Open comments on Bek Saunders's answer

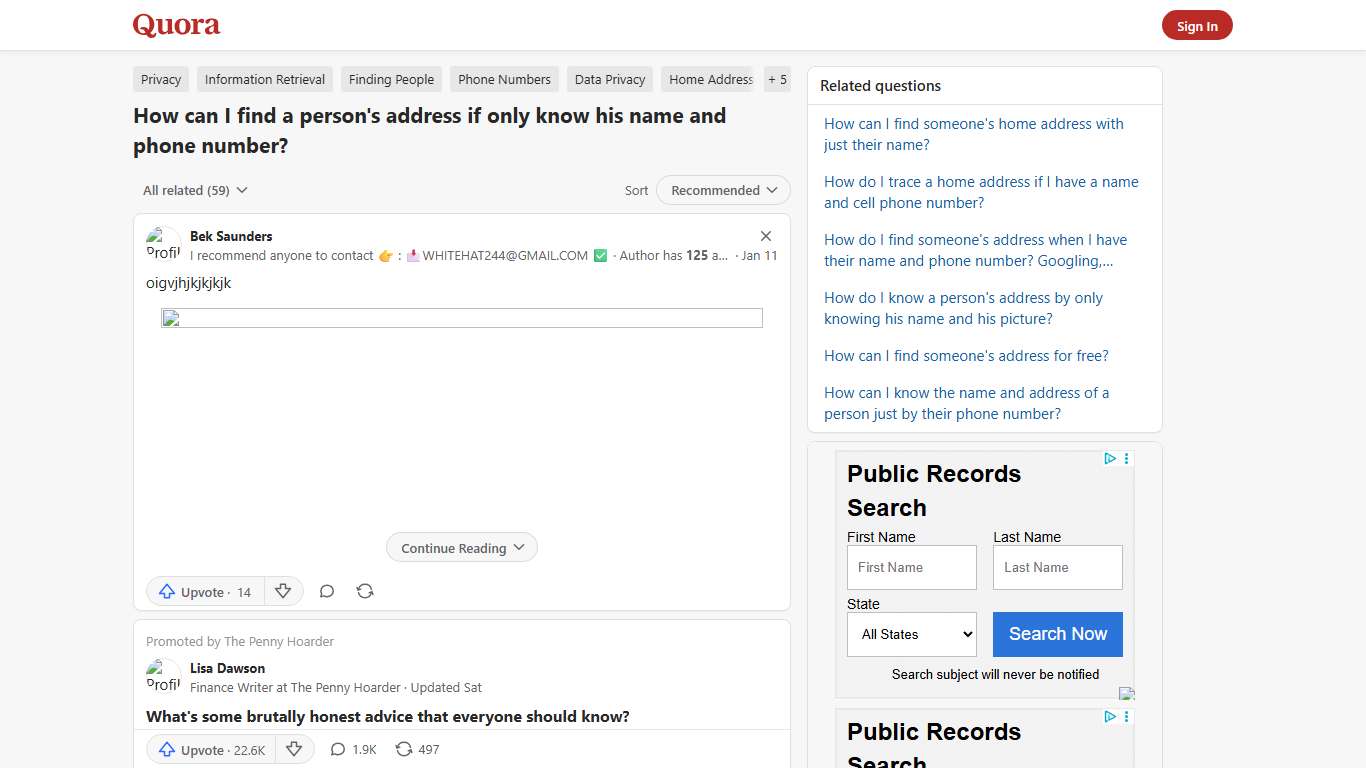[x=327, y=591]
